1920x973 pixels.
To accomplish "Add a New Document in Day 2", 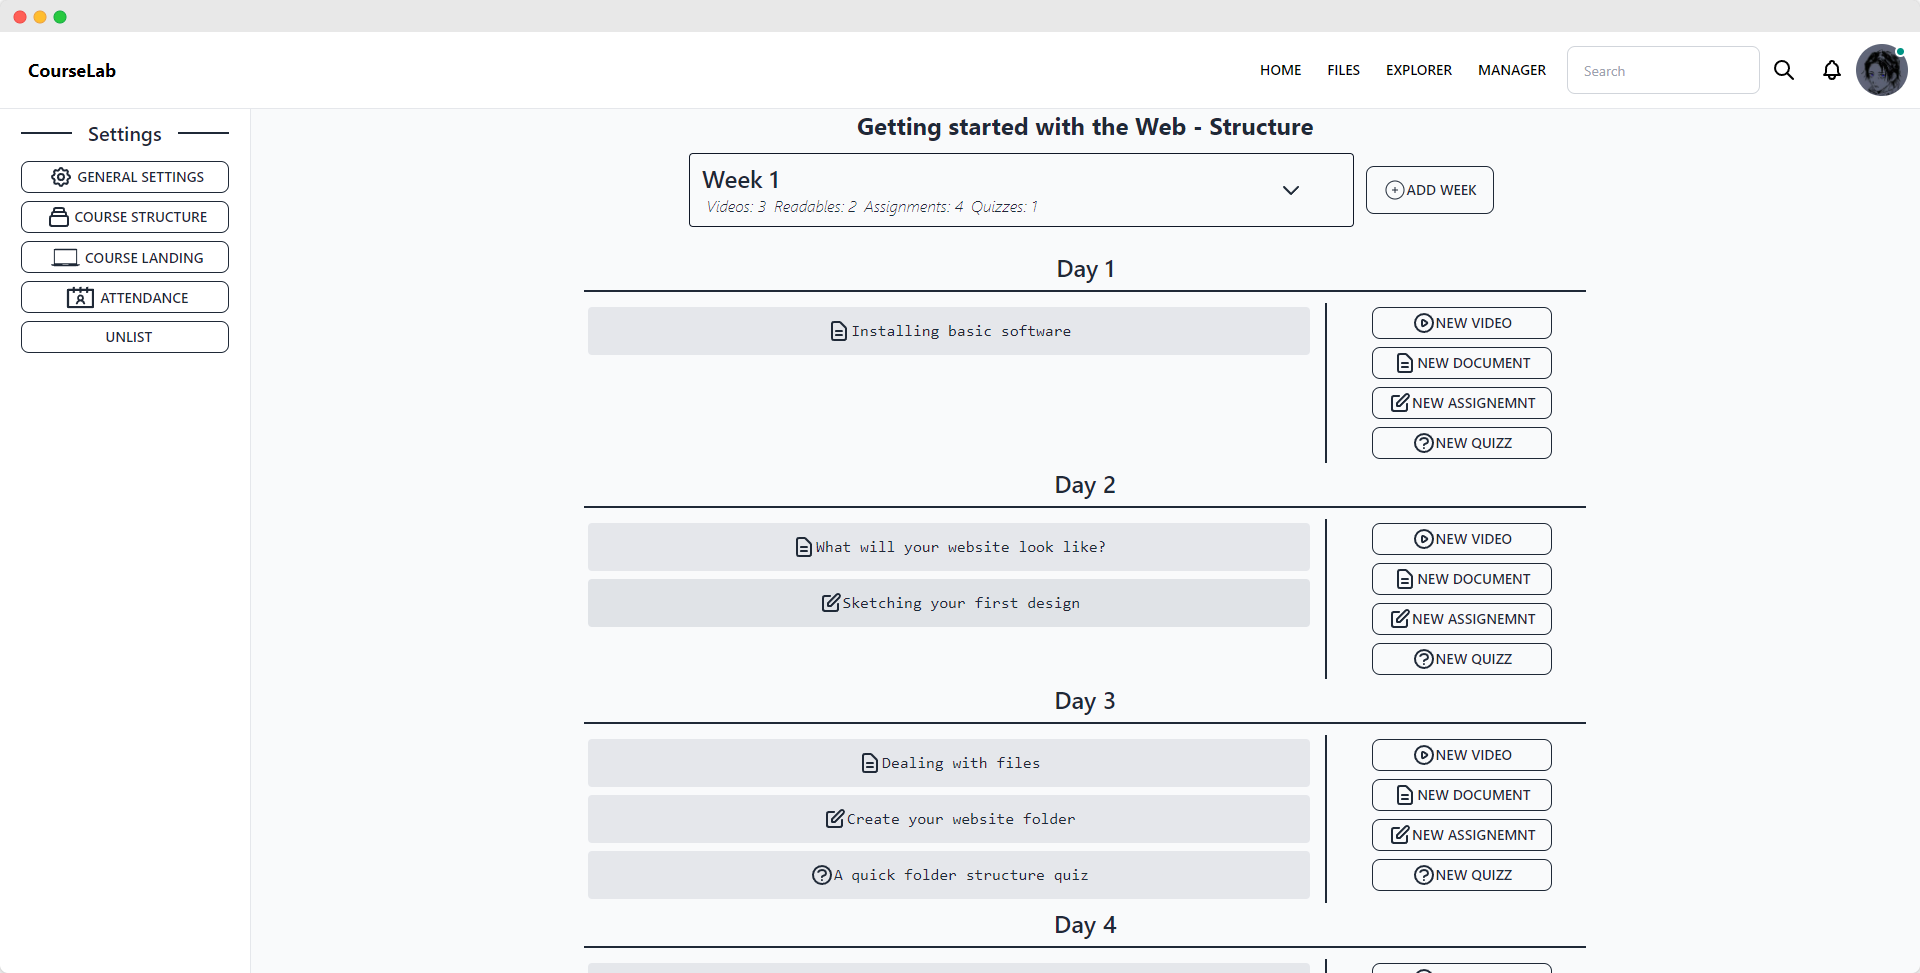I will coord(1462,579).
